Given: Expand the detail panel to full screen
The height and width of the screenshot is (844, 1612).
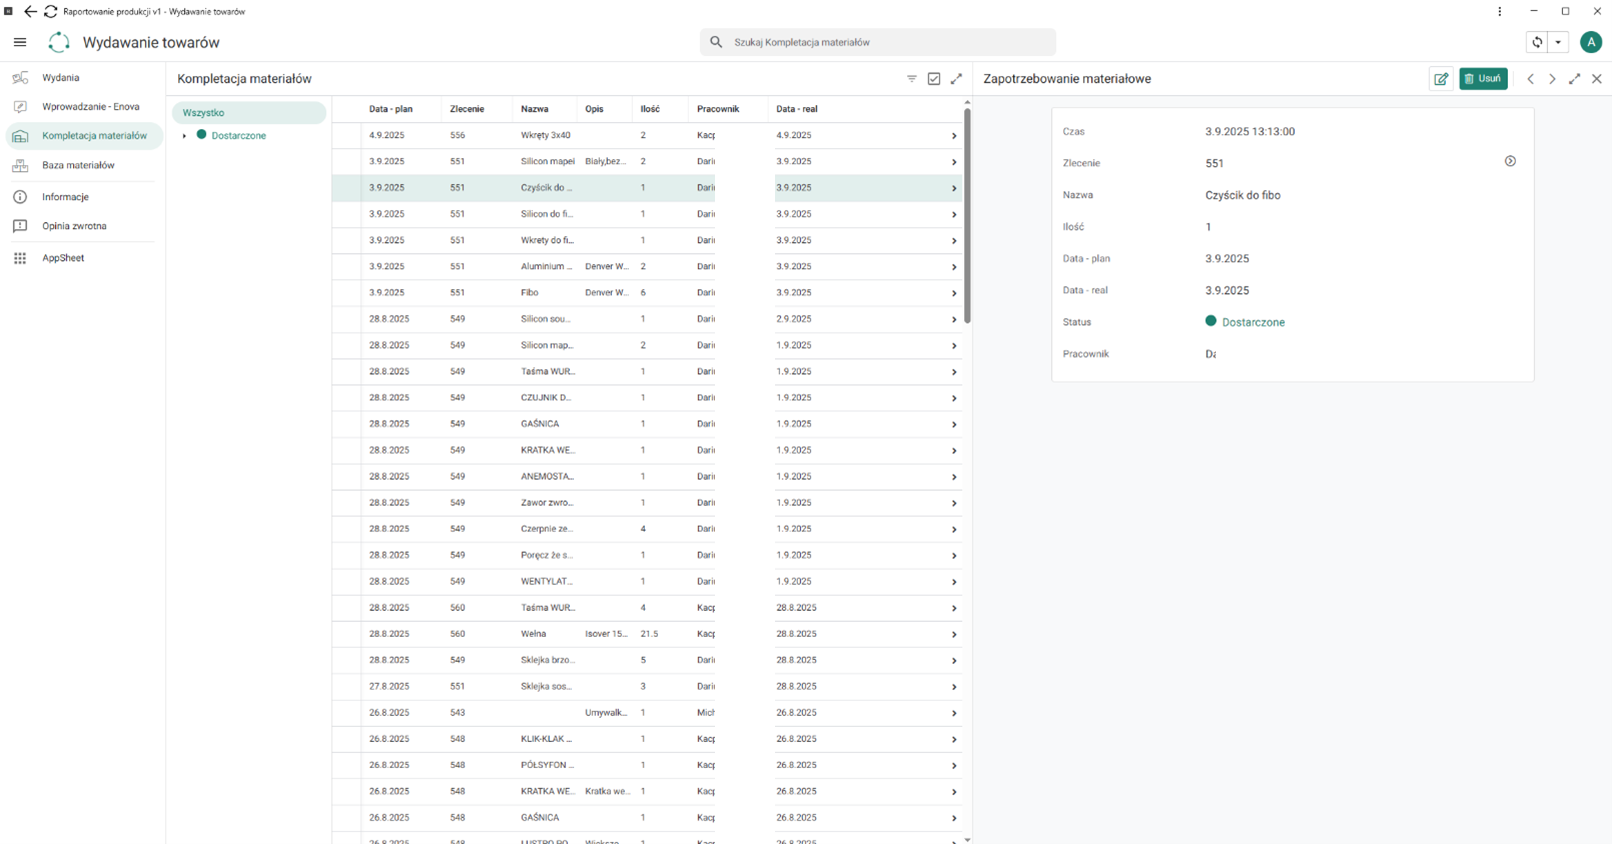Looking at the screenshot, I should (x=1574, y=79).
